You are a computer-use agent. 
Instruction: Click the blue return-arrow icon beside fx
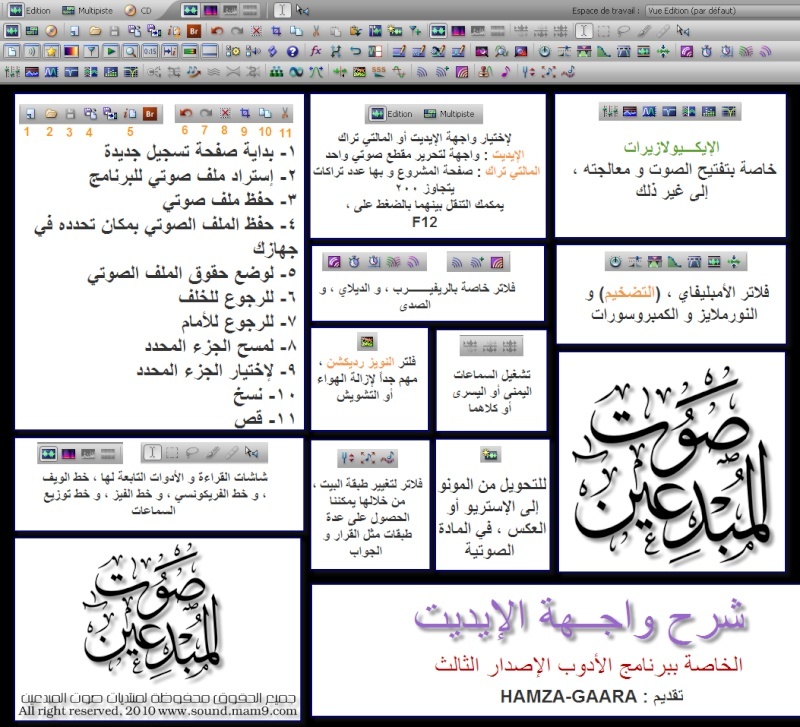point(355,52)
